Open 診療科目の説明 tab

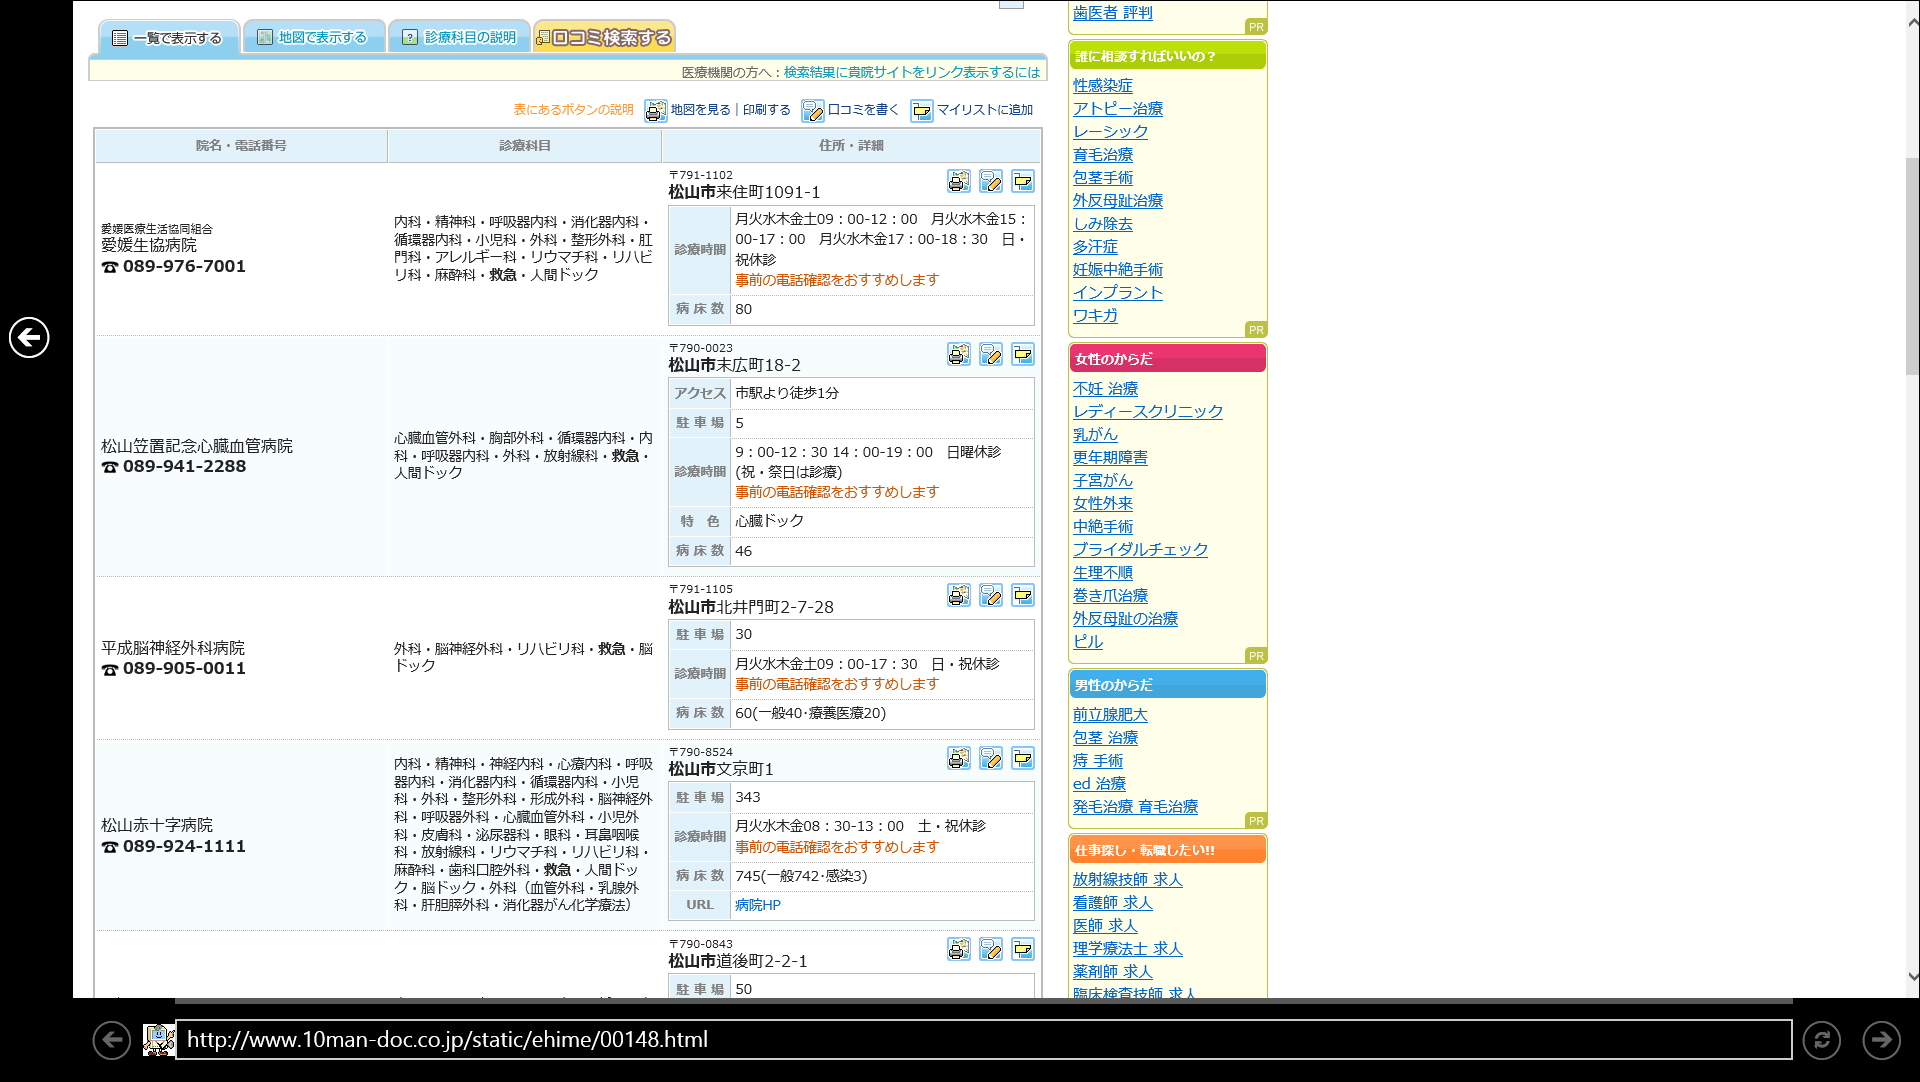pos(460,38)
